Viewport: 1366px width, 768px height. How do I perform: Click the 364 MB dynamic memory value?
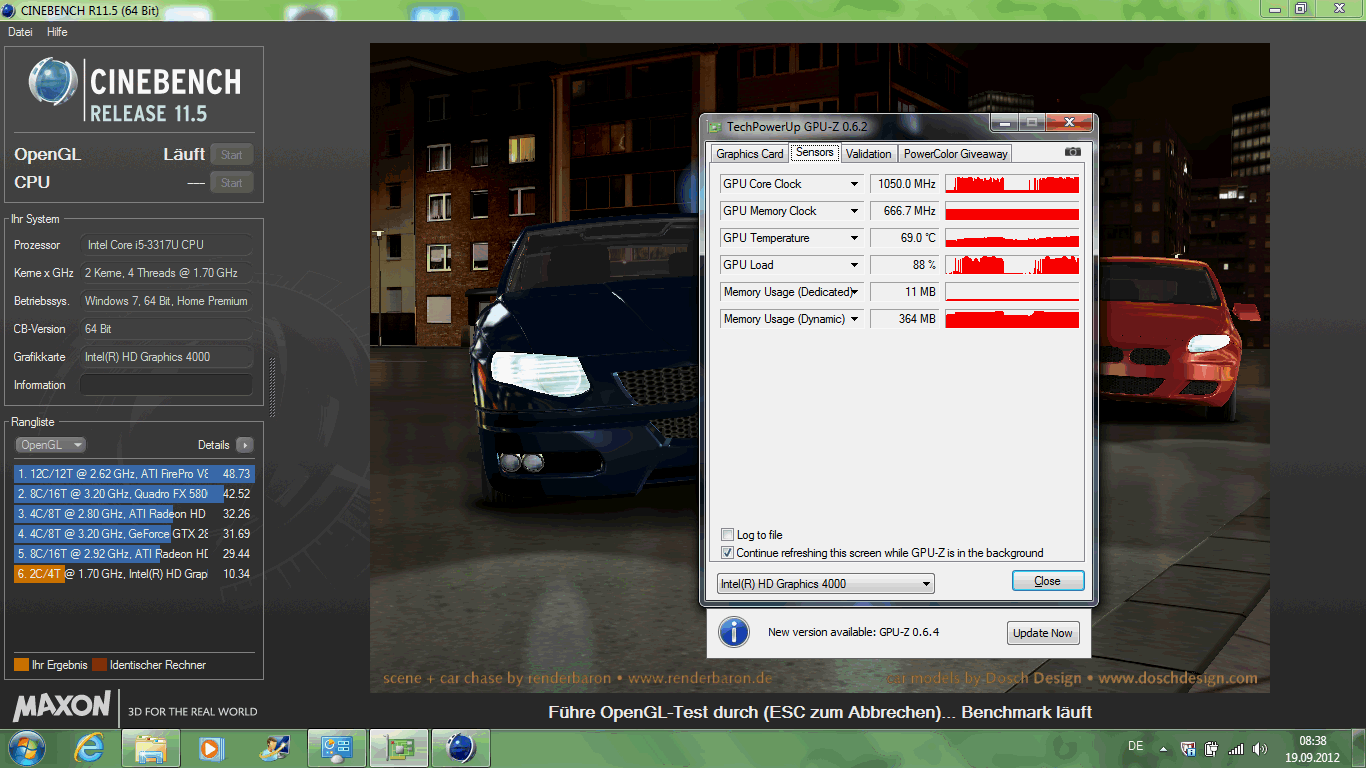(904, 319)
